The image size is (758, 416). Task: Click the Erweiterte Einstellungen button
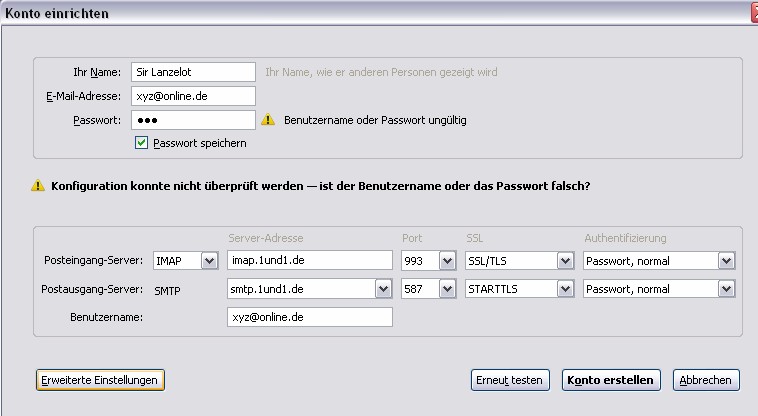tap(99, 380)
